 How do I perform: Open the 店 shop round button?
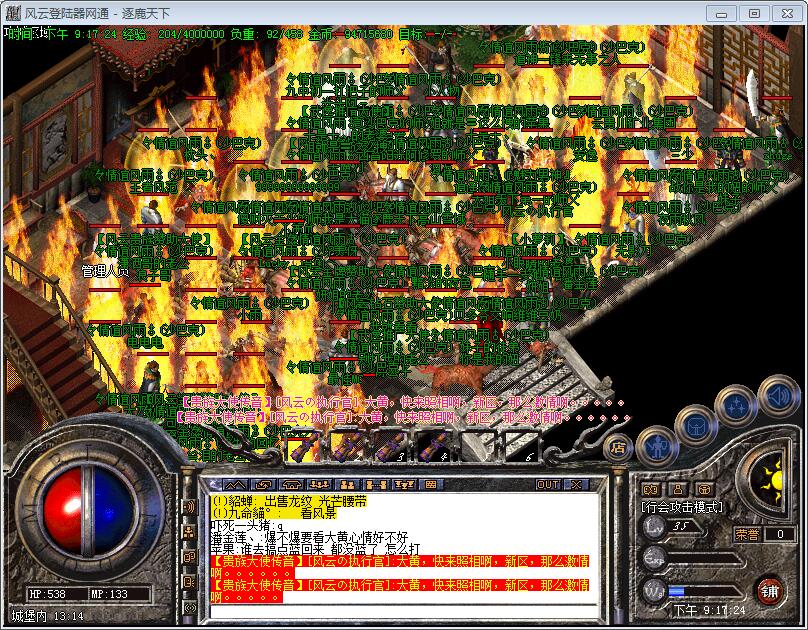[618, 447]
